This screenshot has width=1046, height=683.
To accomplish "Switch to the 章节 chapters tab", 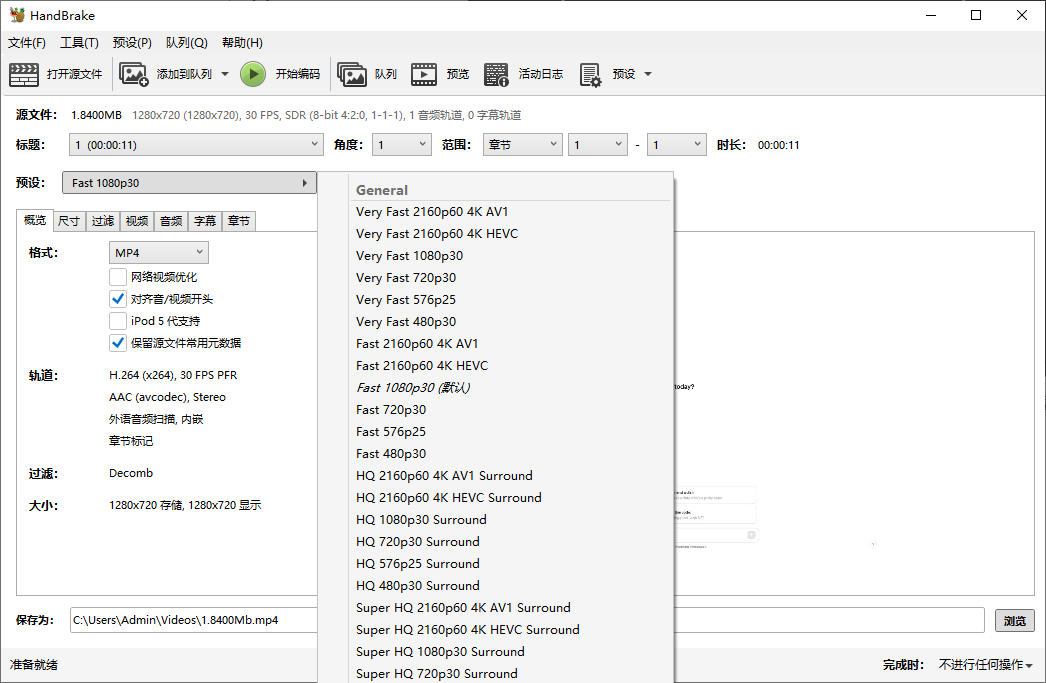I will coord(239,221).
